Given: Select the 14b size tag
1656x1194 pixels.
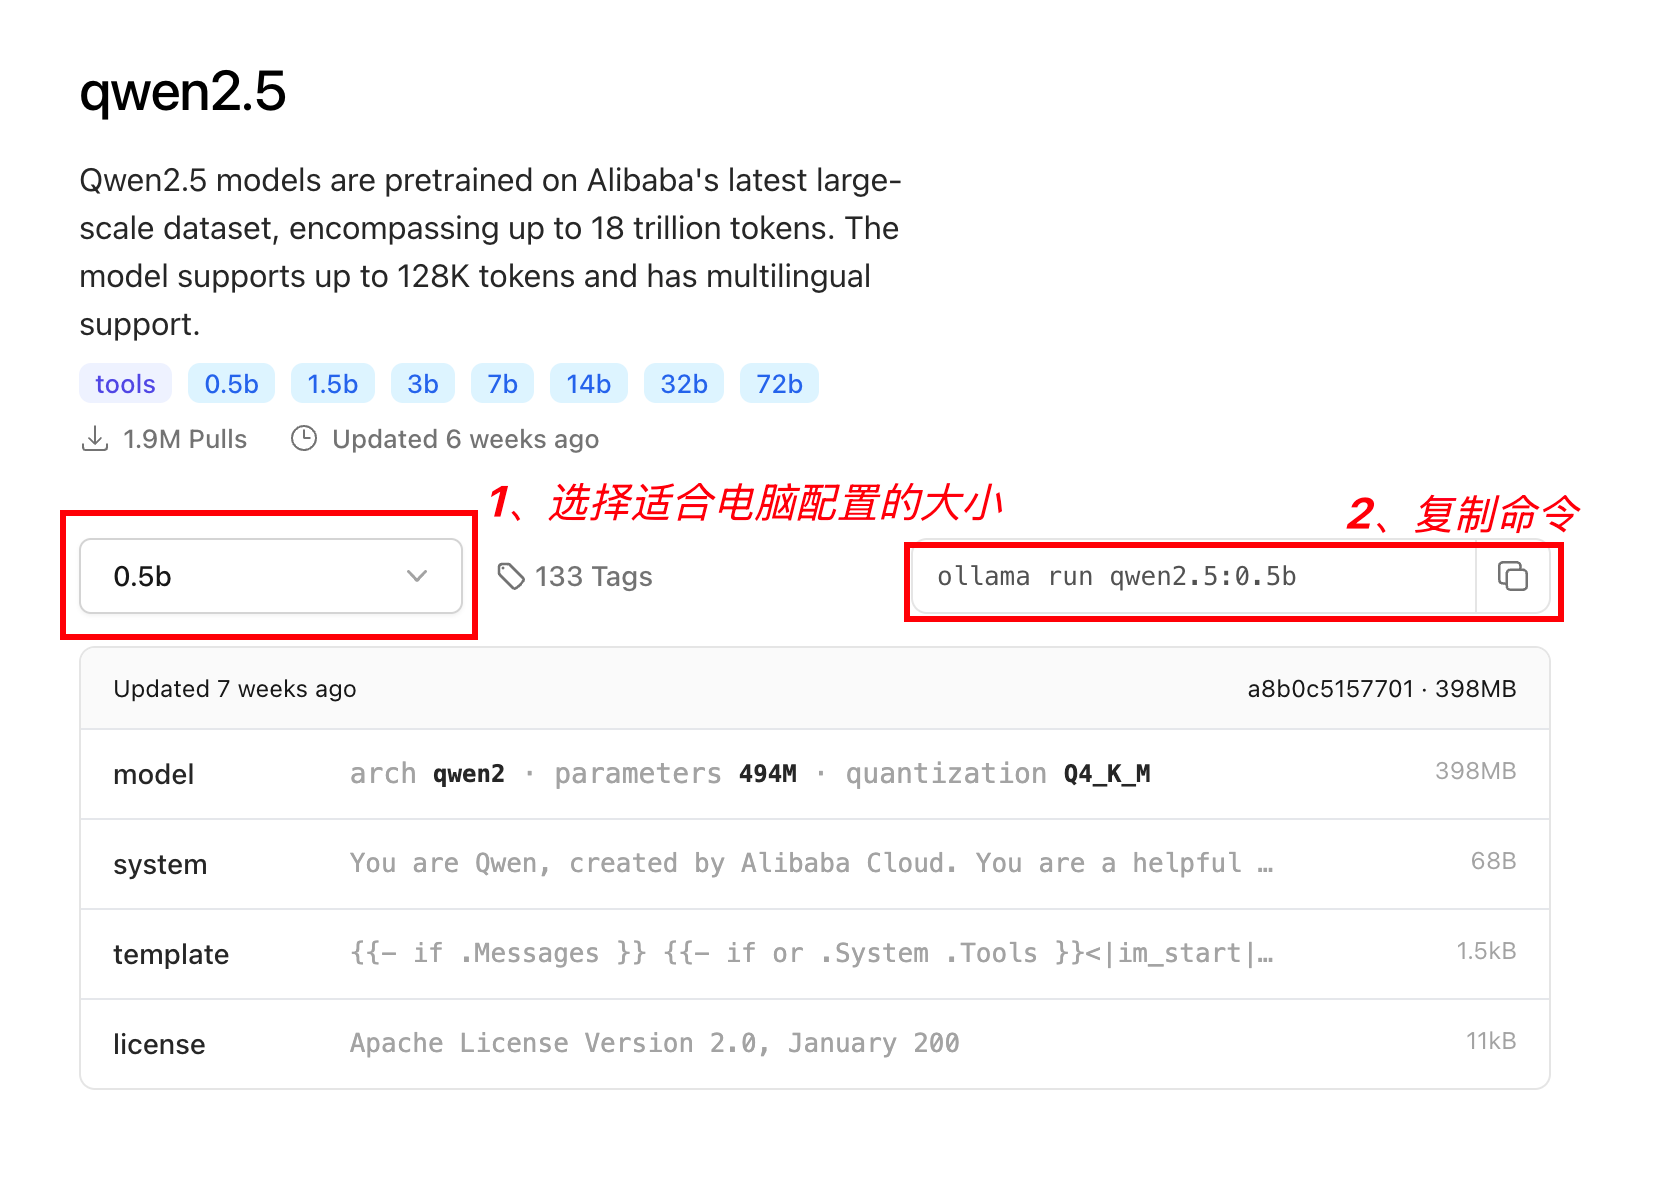Looking at the screenshot, I should (588, 384).
